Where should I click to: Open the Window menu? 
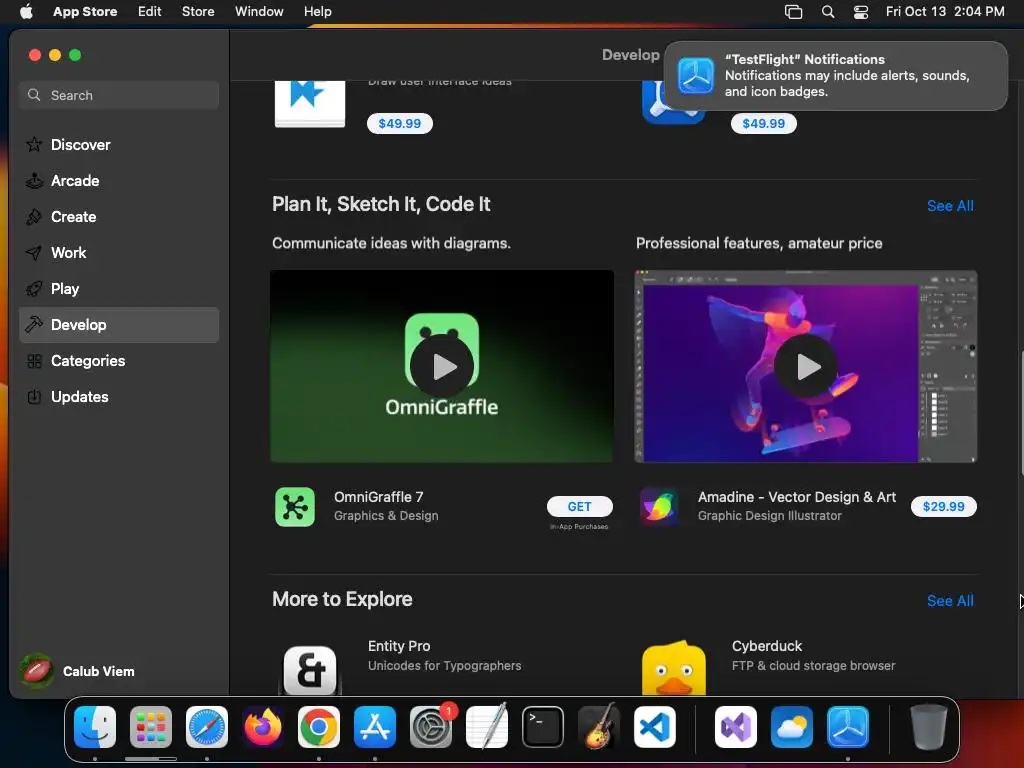pos(259,11)
